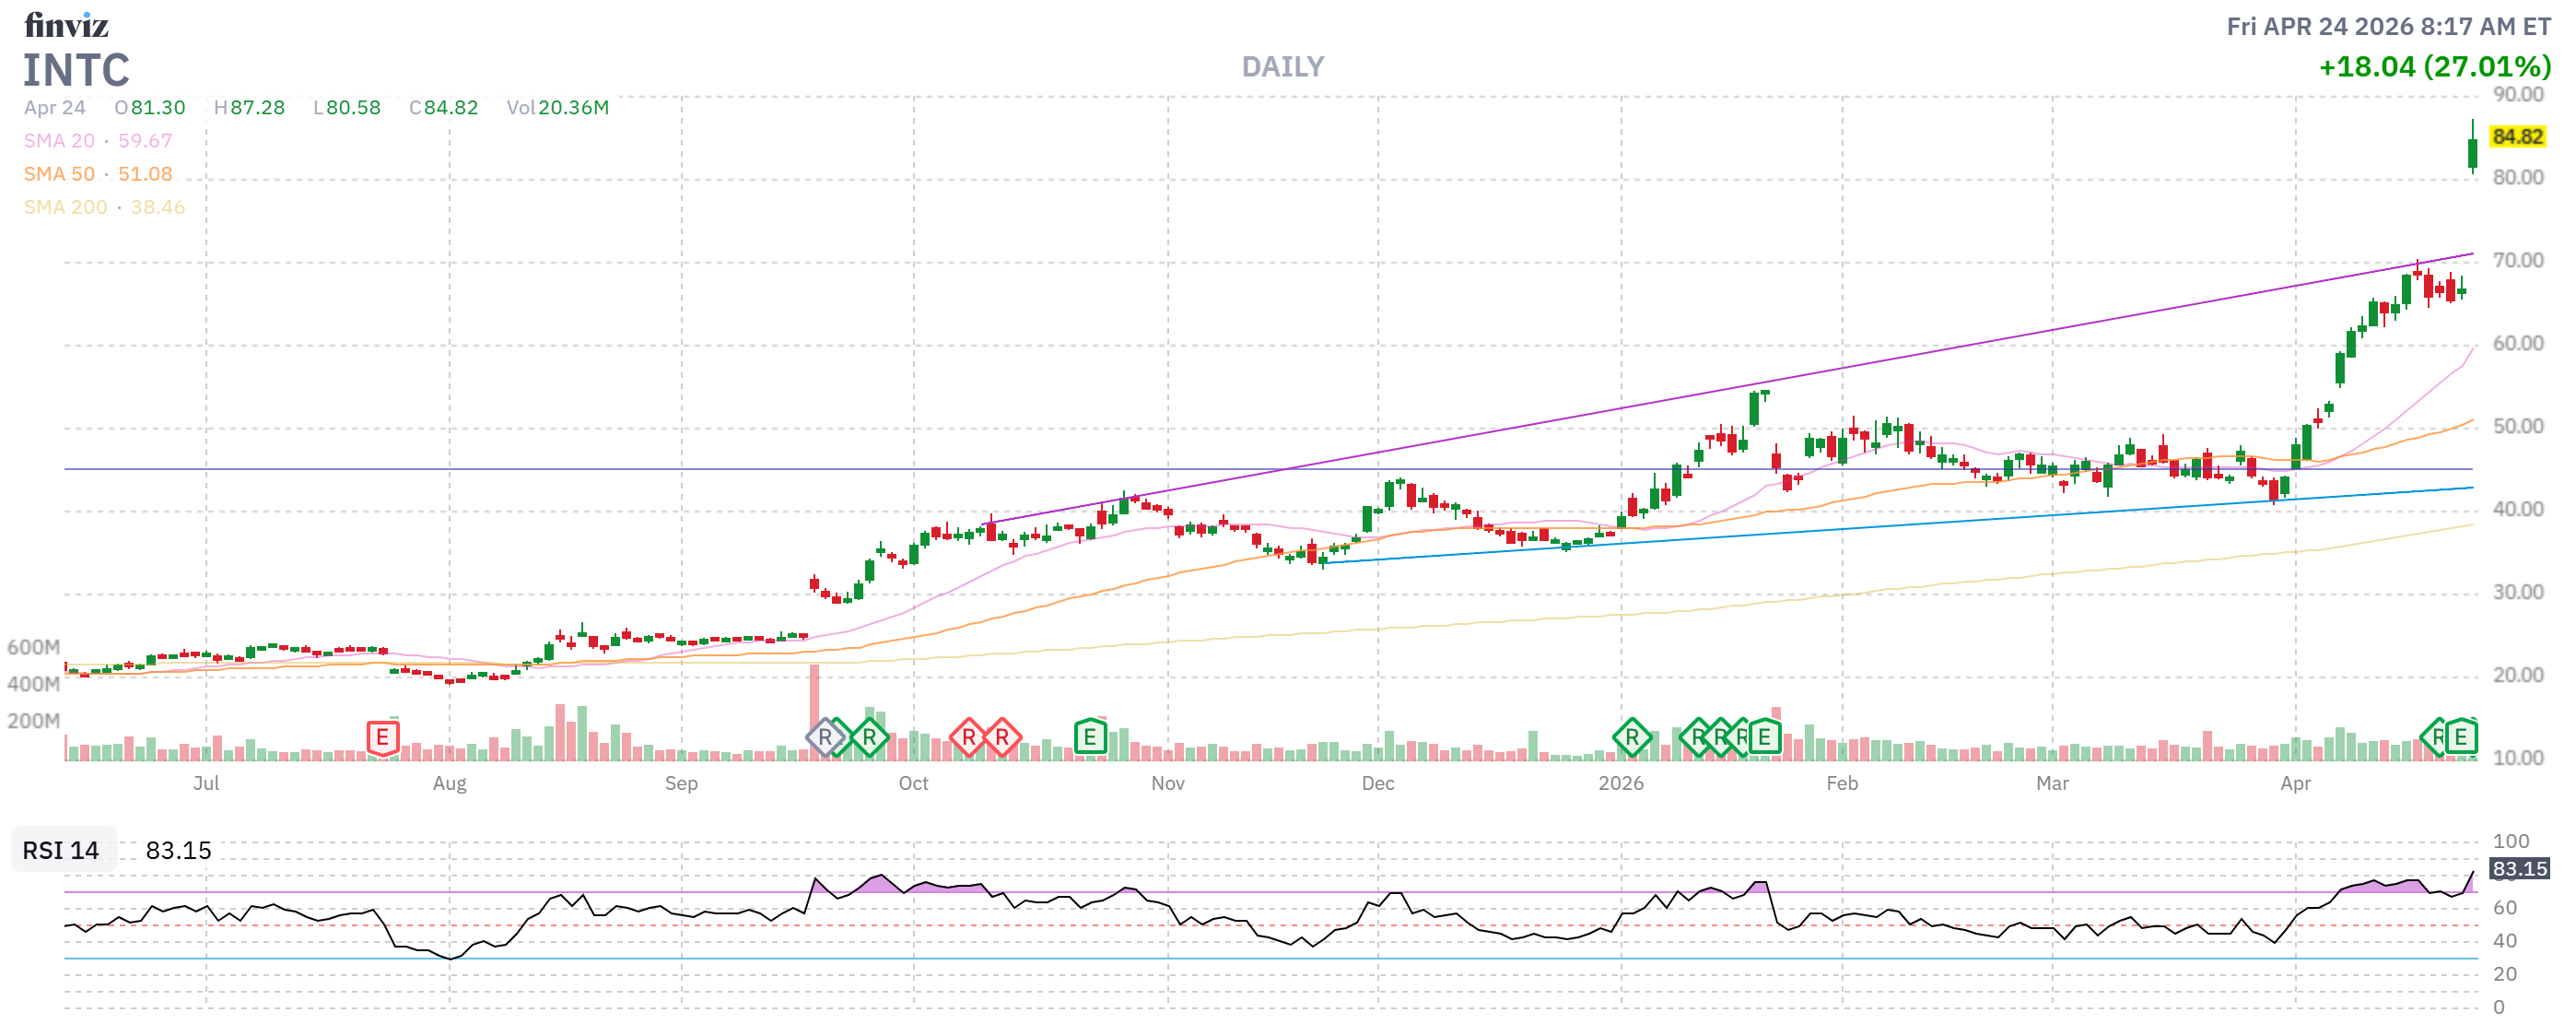Toggle the SMA 20 overlay label

59,141
